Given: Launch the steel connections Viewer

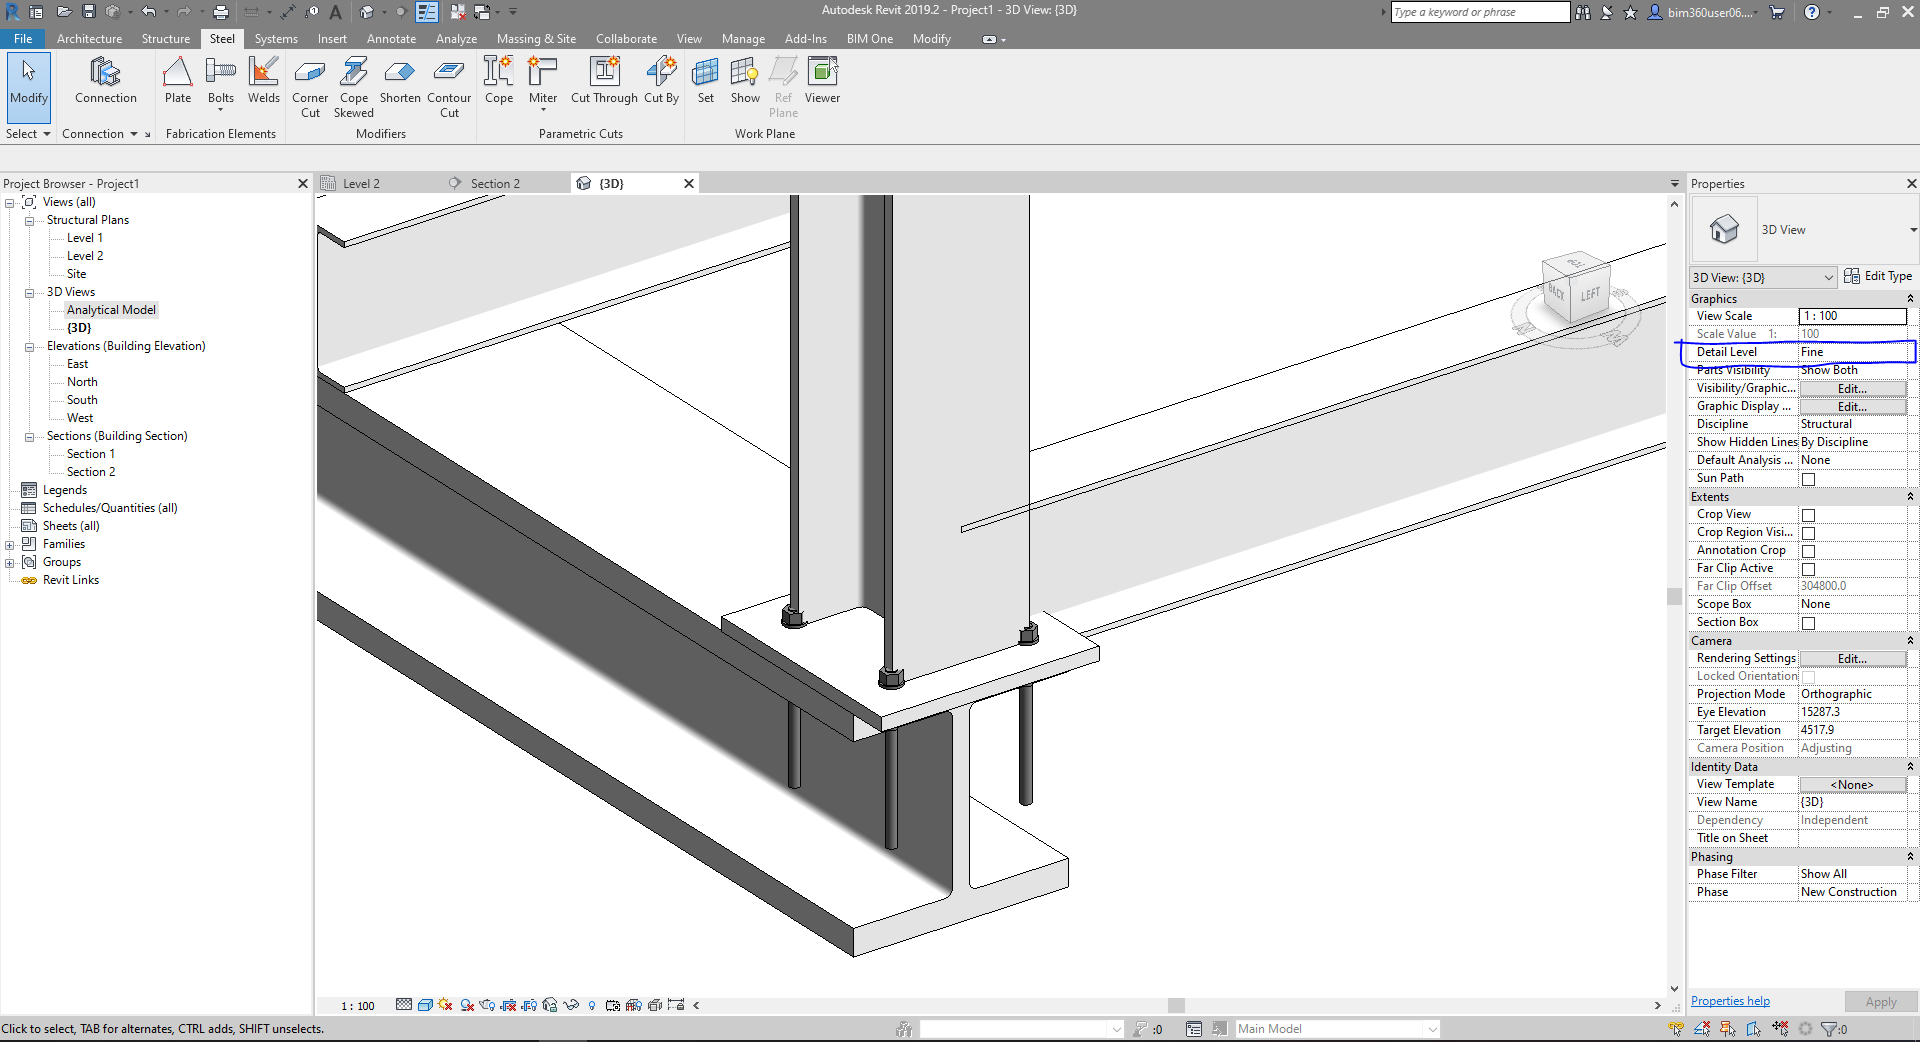Looking at the screenshot, I should coord(822,80).
